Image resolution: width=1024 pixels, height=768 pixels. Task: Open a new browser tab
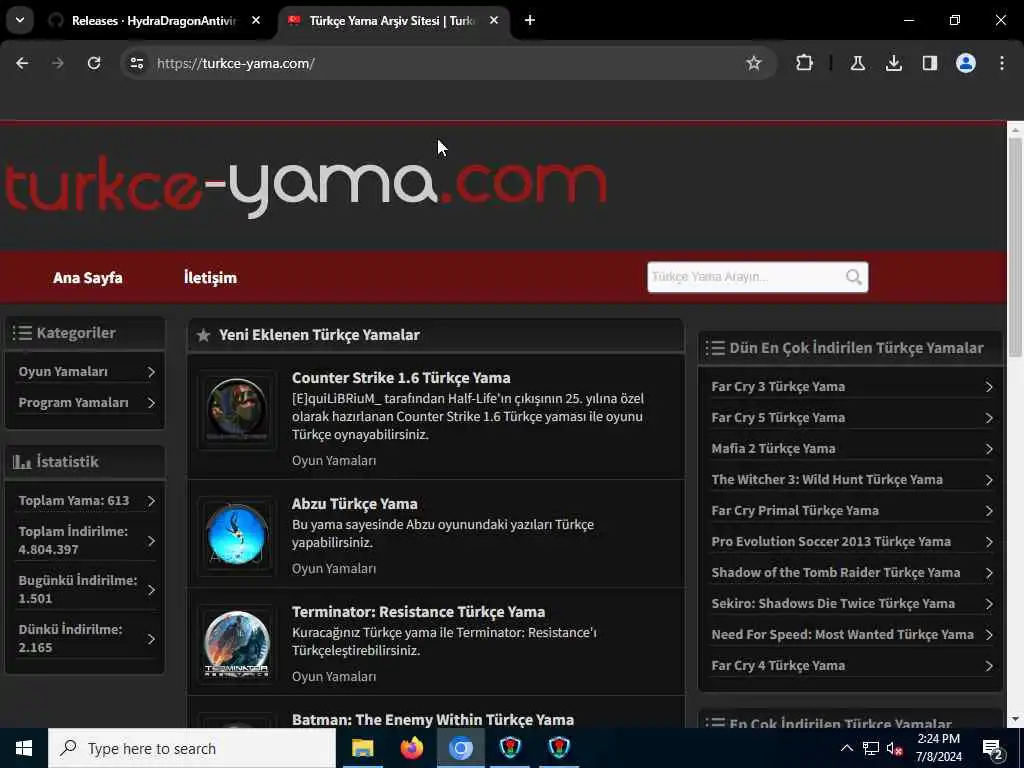coord(530,20)
